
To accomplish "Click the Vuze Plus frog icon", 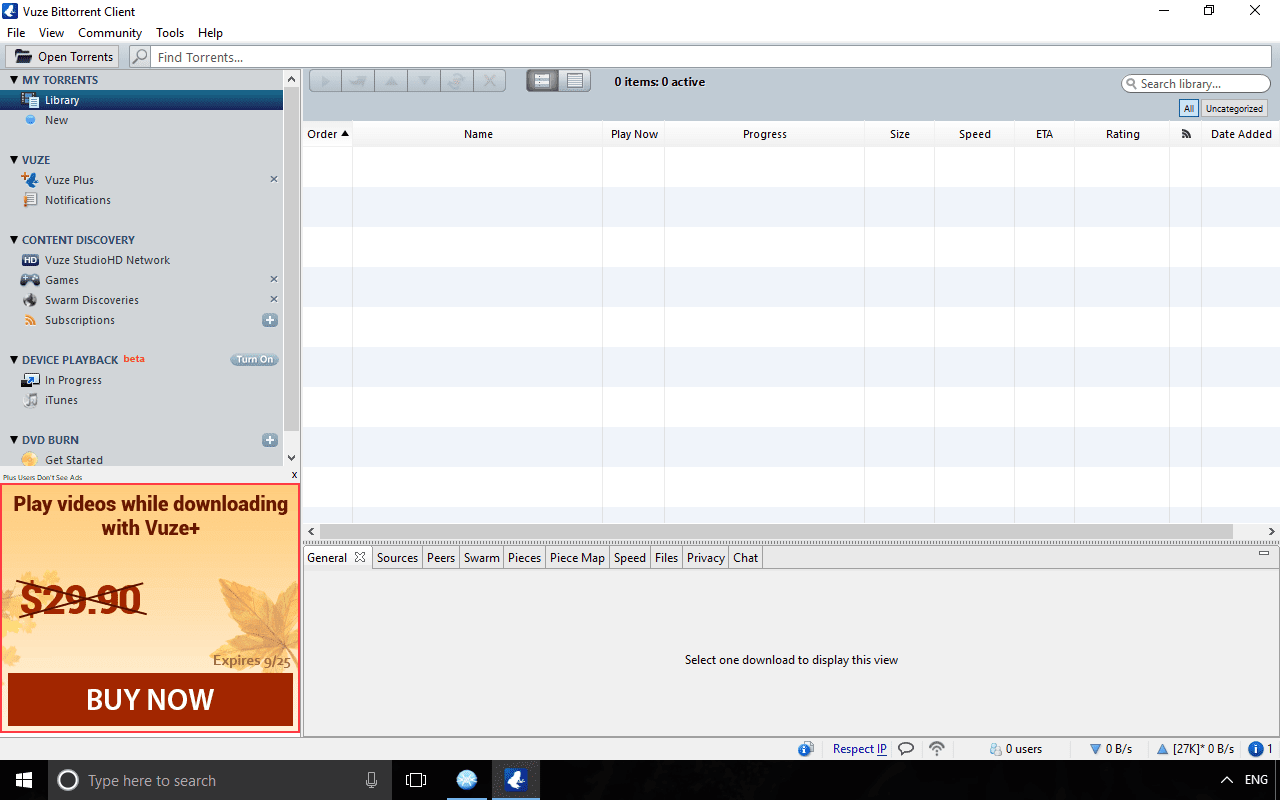I will point(30,180).
